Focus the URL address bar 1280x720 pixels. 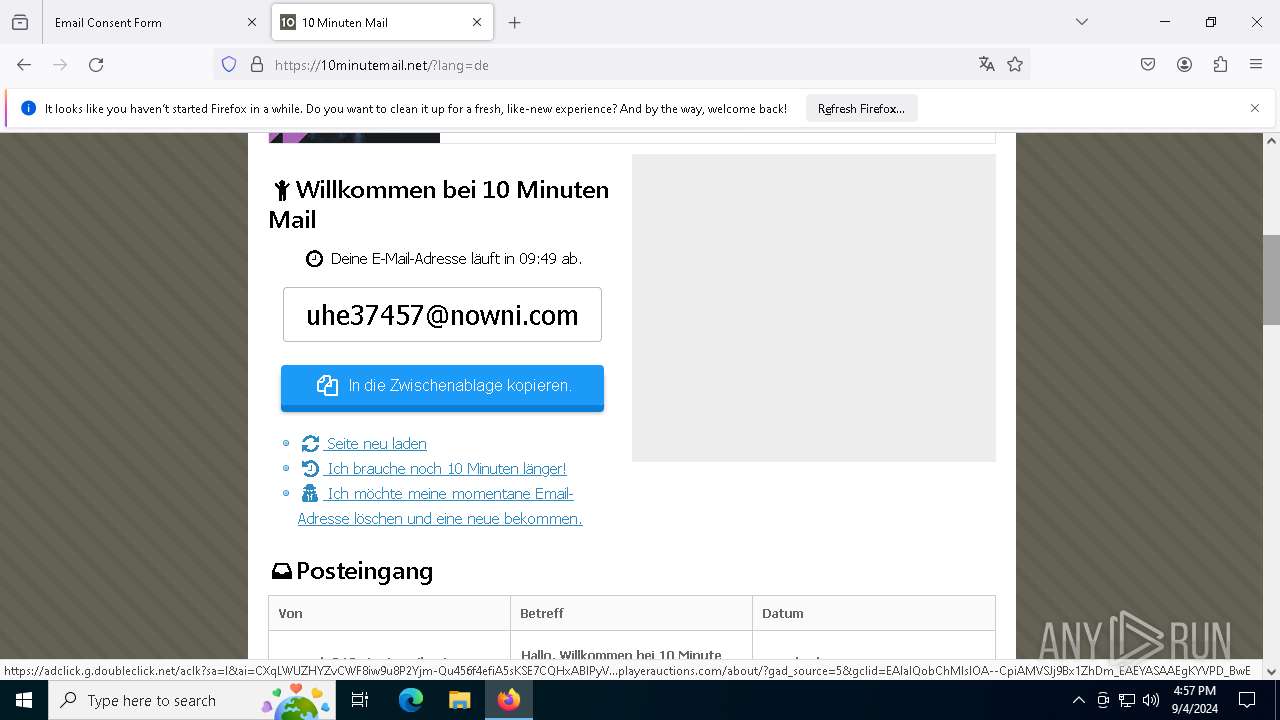click(620, 65)
